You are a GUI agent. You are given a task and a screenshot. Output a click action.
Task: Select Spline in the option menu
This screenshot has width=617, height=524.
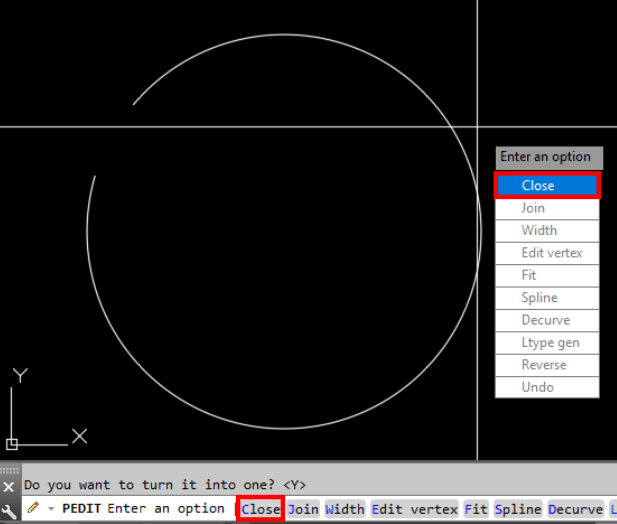[547, 298]
